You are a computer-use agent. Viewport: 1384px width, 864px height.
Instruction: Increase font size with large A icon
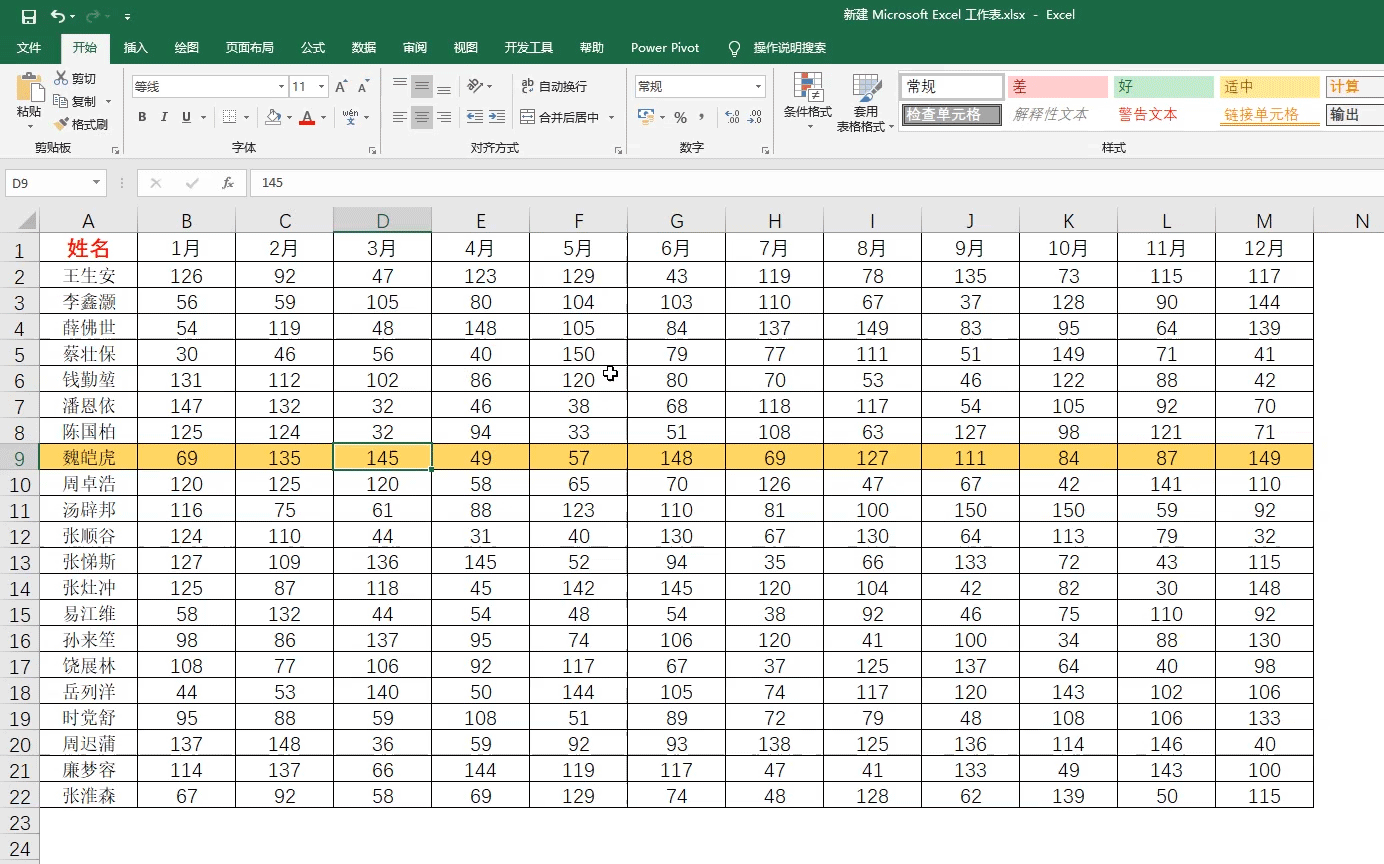click(x=342, y=87)
